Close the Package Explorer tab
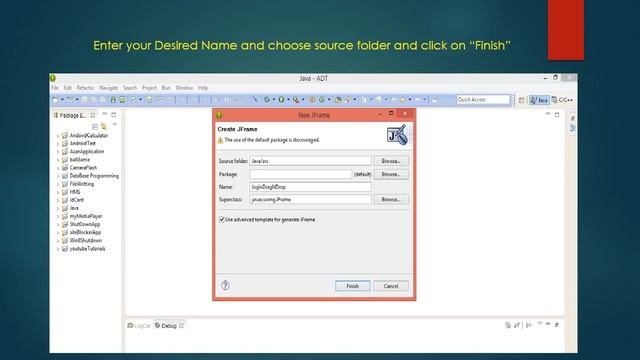640x360 pixels. click(x=93, y=116)
